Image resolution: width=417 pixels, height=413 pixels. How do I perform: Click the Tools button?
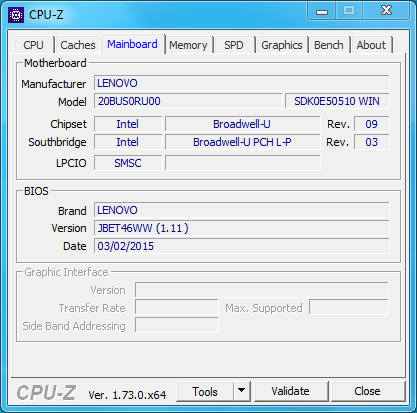click(x=205, y=391)
